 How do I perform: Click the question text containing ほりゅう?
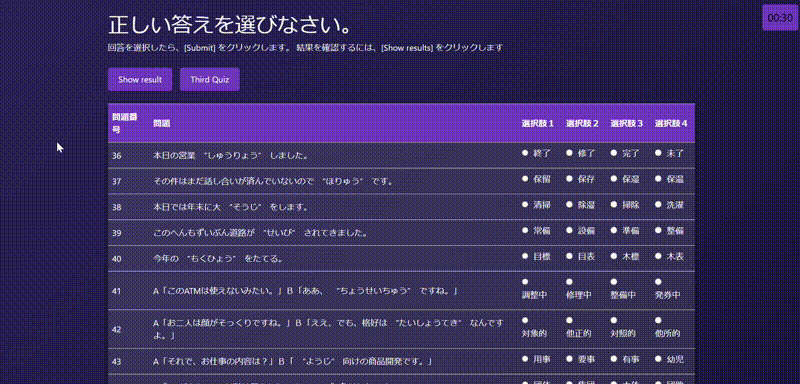(x=273, y=181)
